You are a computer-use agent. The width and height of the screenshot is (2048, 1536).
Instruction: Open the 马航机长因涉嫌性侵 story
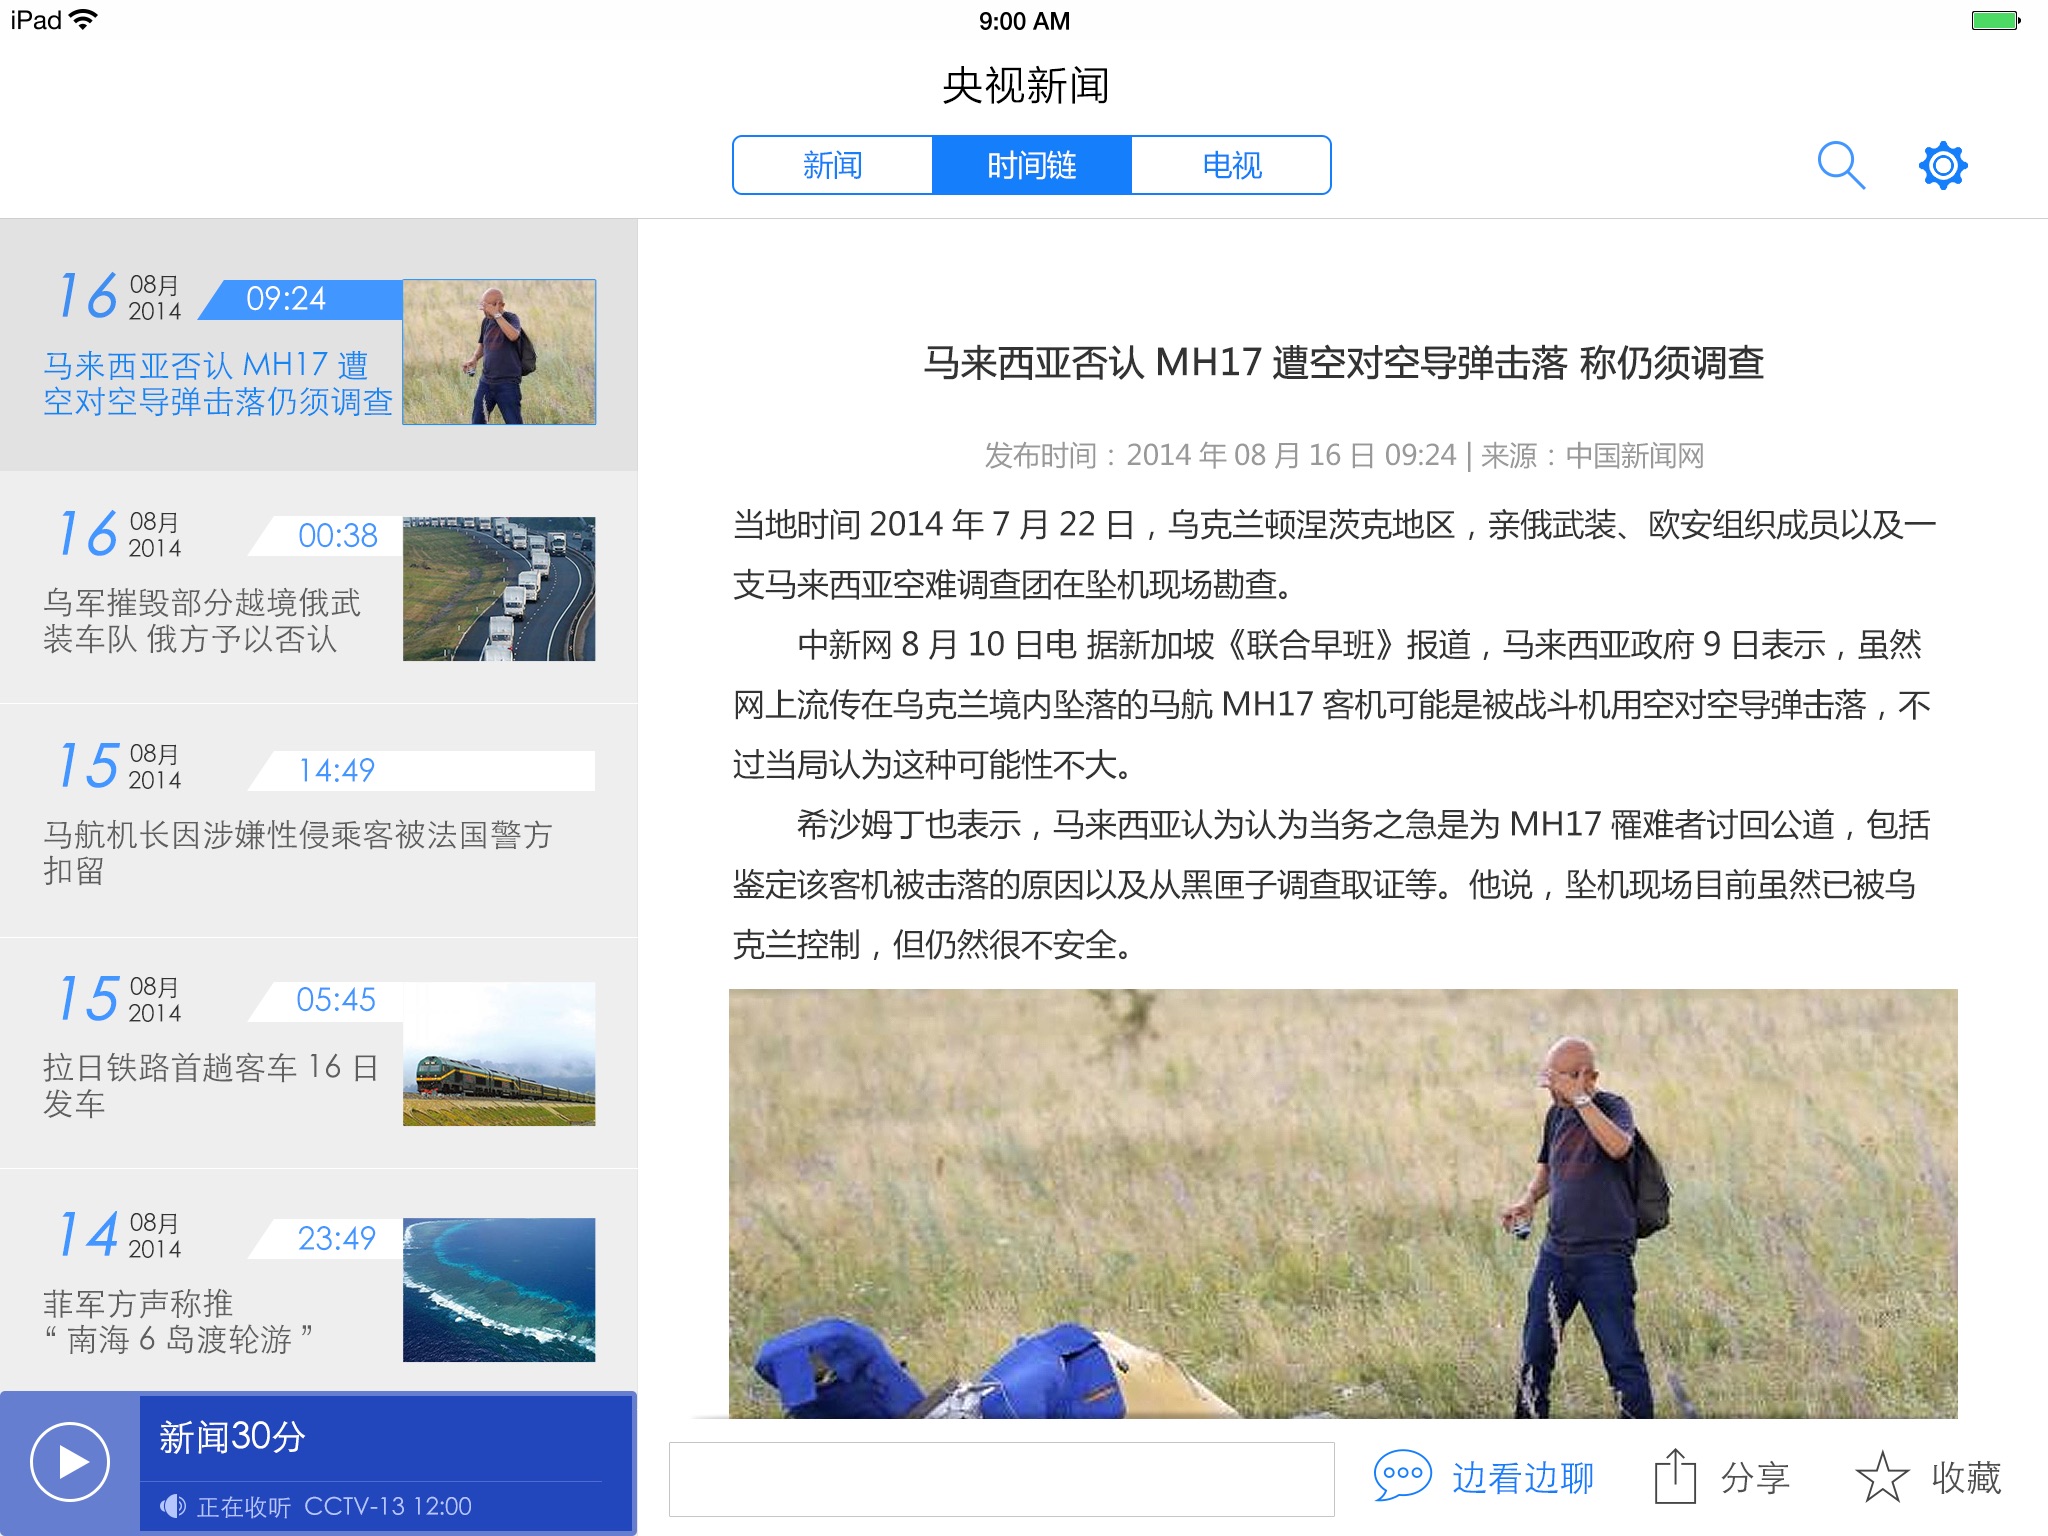click(318, 820)
